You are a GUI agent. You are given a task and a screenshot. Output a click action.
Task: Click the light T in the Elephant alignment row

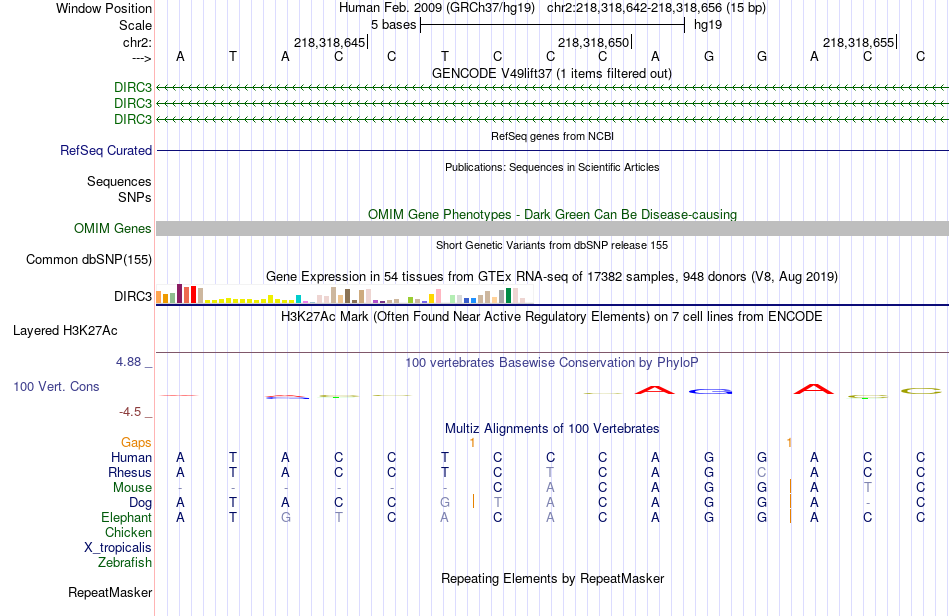click(339, 517)
